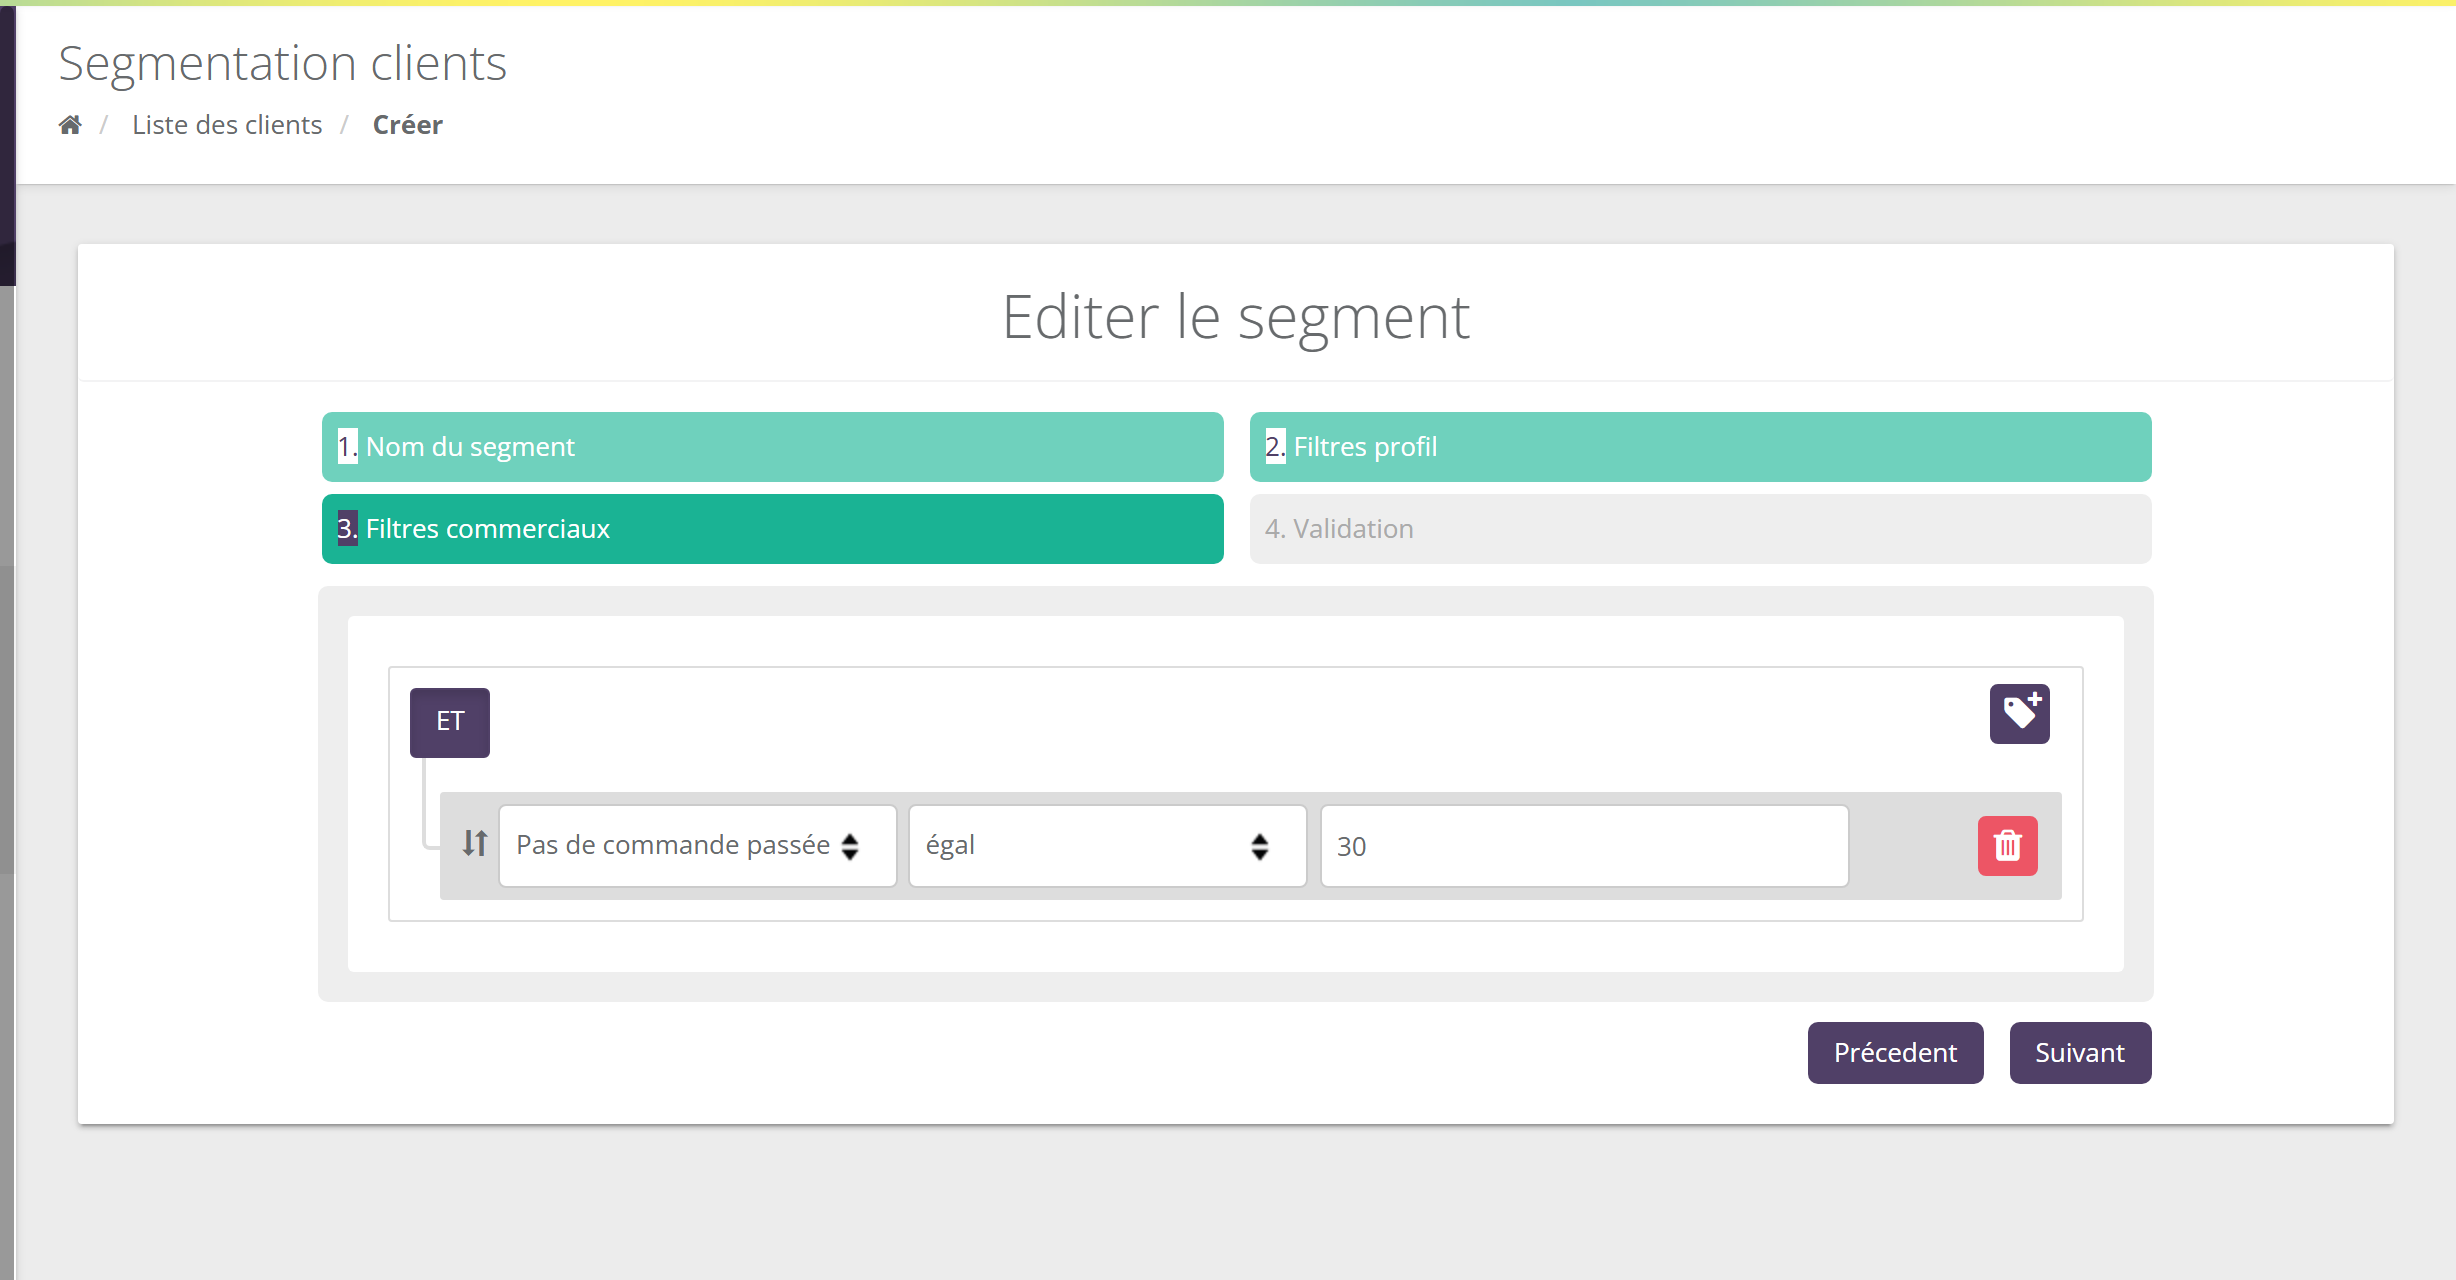2456x1280 pixels.
Task: Select step '3. Filtres commerciaux'
Action: 772,529
